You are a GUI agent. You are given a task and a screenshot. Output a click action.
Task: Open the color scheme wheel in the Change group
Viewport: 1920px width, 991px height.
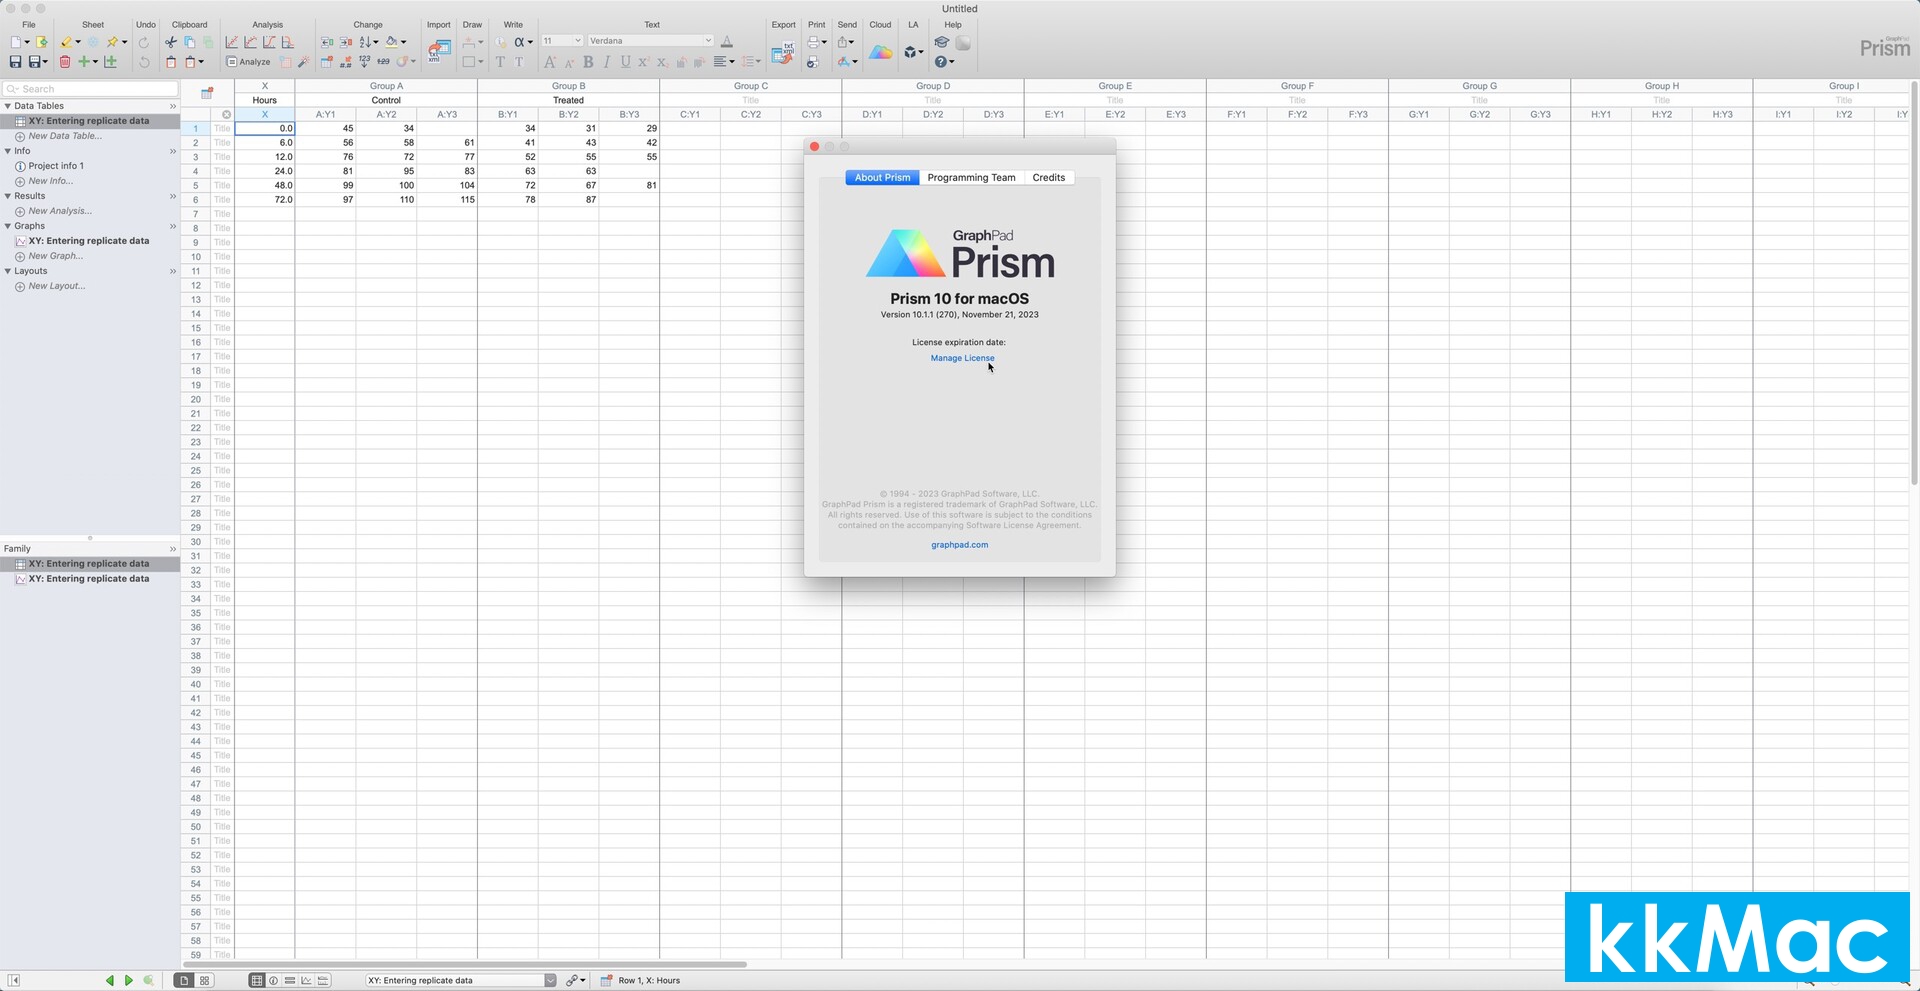[x=400, y=62]
